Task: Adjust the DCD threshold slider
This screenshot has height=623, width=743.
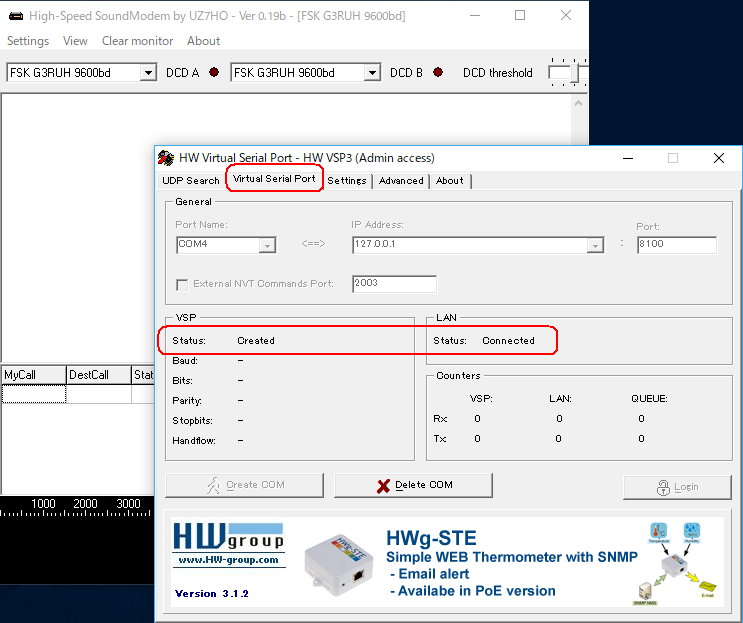Action: coord(575,72)
